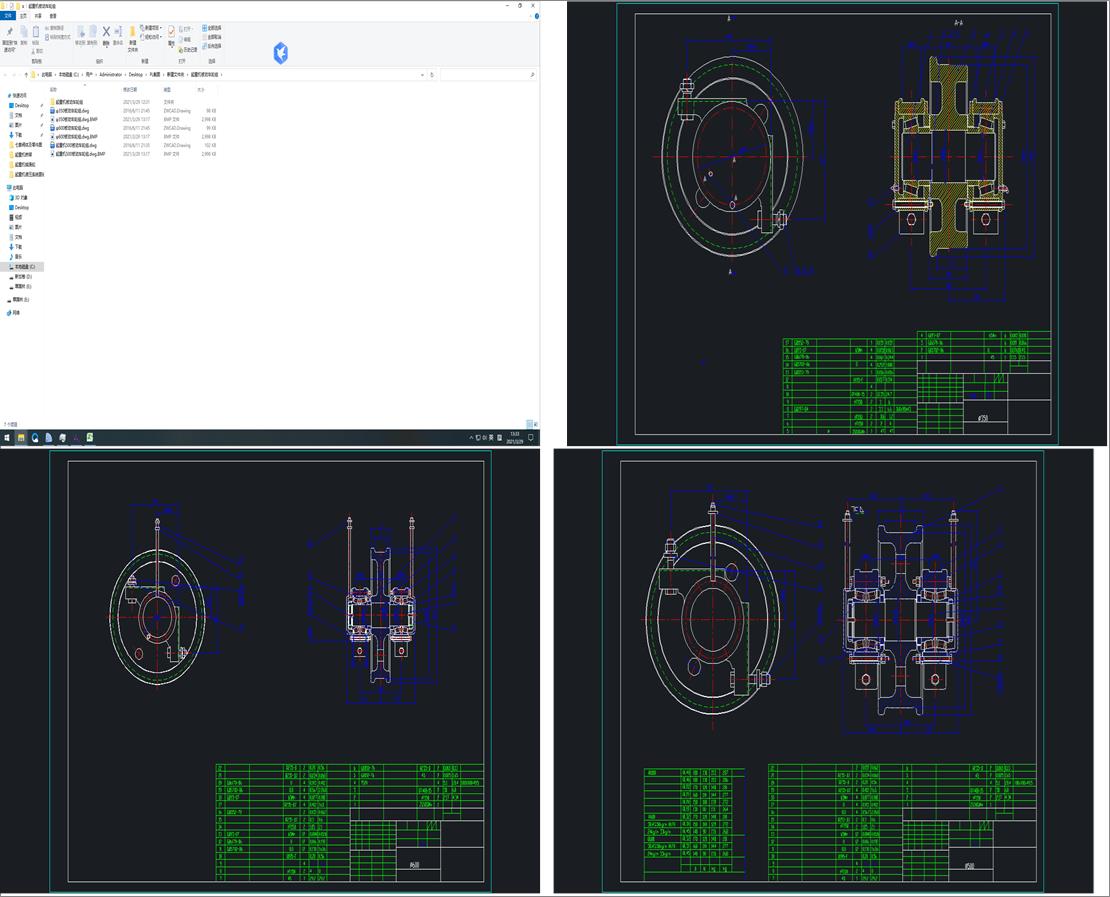The image size is (1110, 897).
Task: Click the Properties checkmark icon in the ribbon
Action: tap(171, 32)
